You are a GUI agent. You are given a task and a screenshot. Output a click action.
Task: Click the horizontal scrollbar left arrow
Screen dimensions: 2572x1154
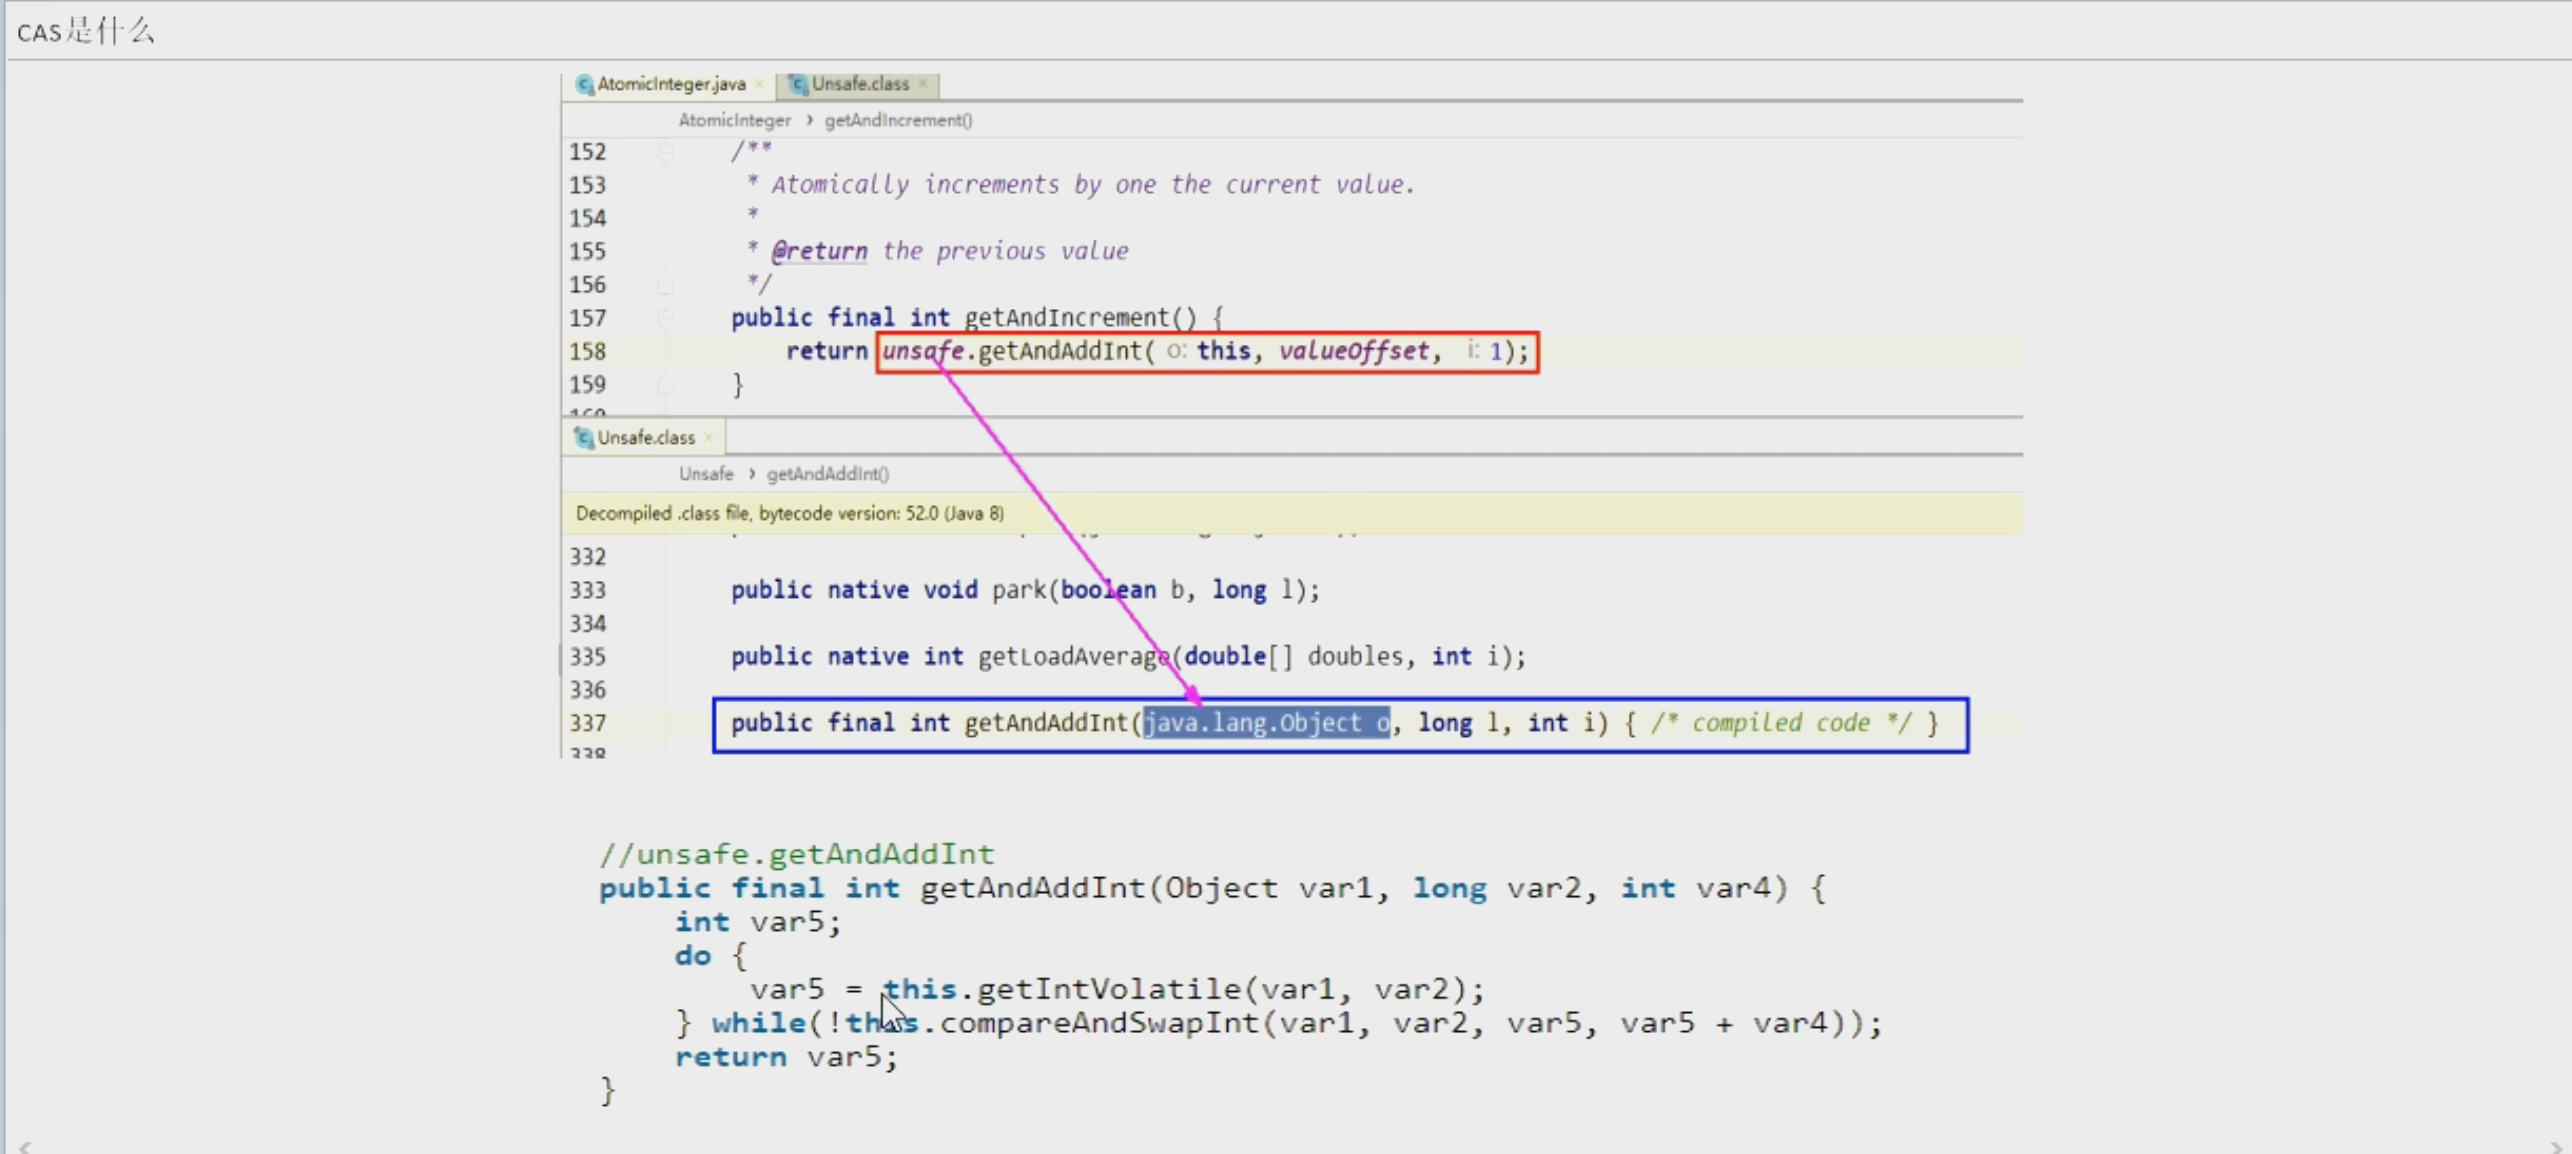click(25, 1146)
